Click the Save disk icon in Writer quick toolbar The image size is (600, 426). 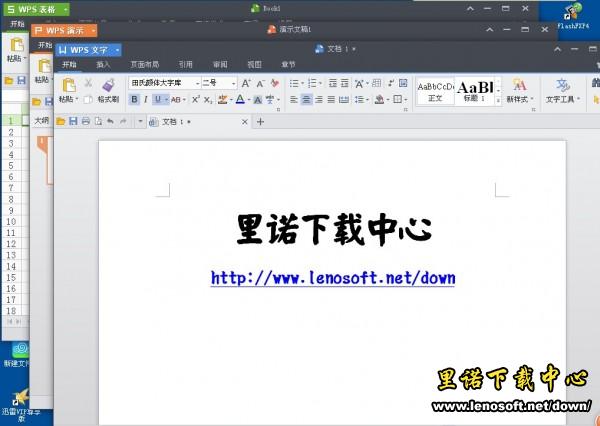[x=73, y=121]
